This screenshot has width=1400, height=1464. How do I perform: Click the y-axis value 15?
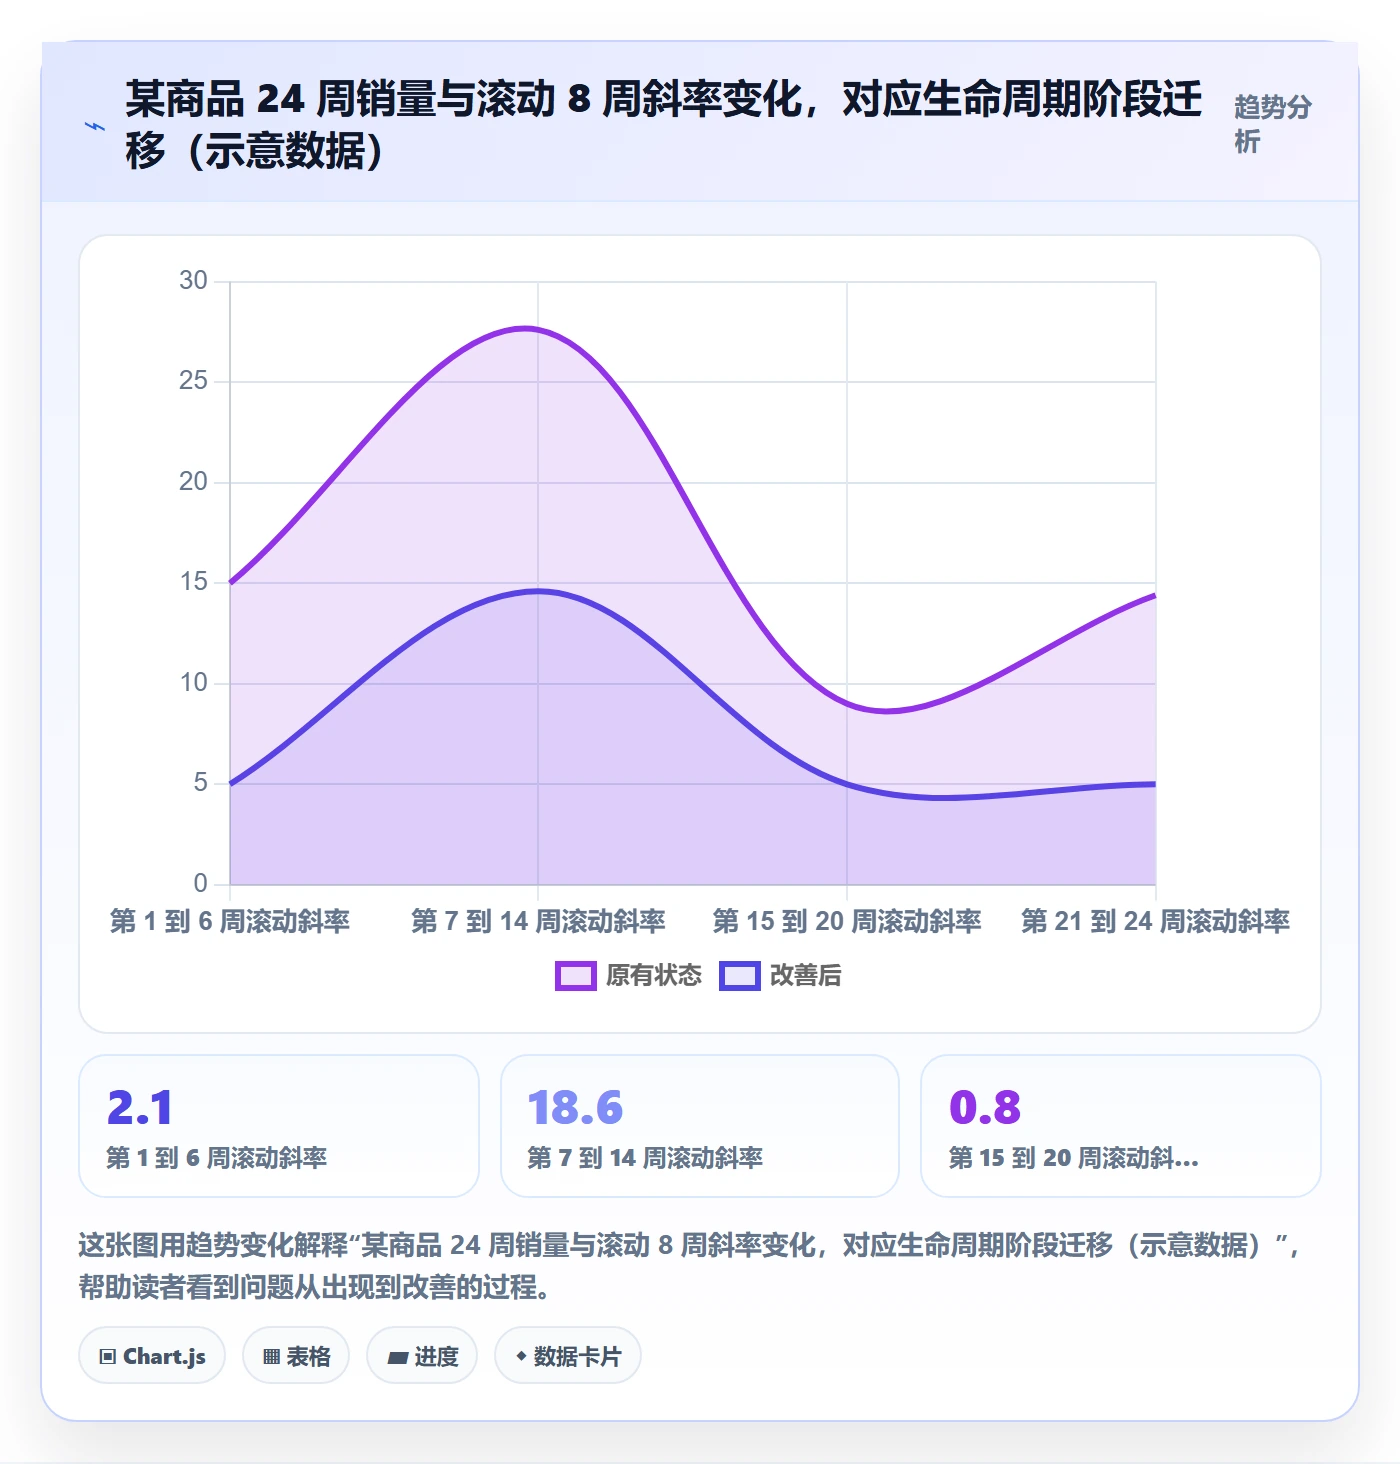(194, 582)
